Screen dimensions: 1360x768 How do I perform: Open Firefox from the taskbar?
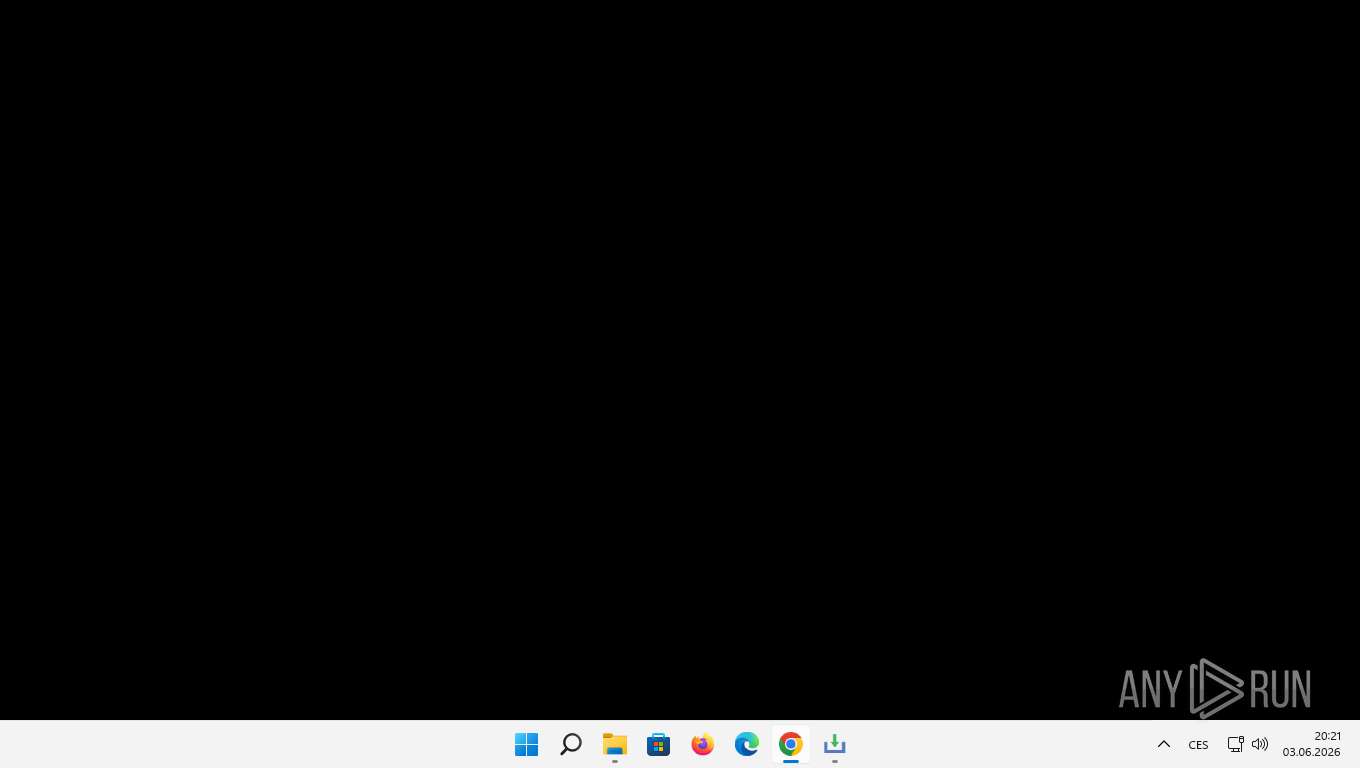pyautogui.click(x=703, y=744)
